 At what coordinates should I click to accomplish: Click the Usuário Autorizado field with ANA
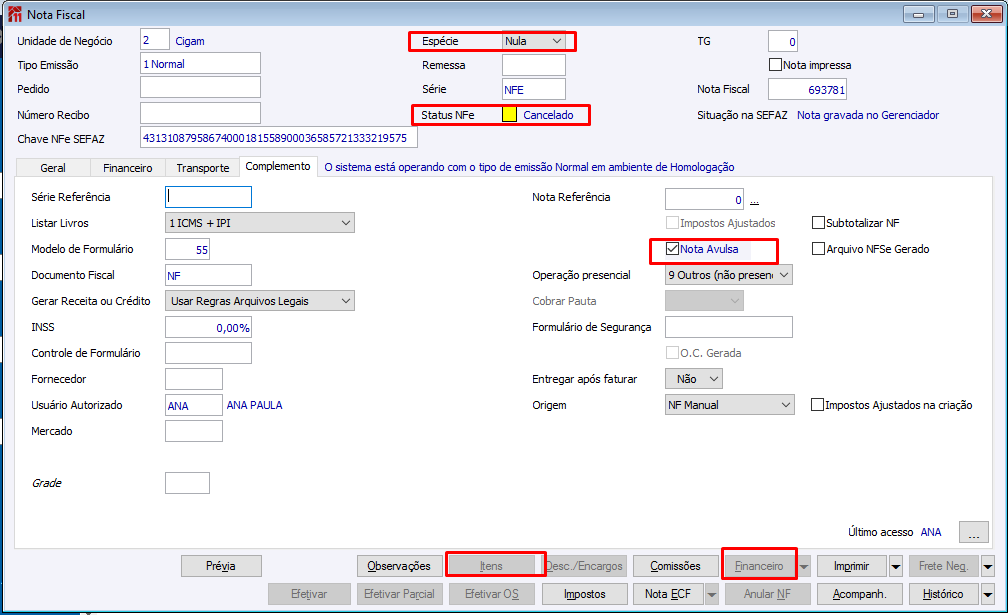point(194,405)
